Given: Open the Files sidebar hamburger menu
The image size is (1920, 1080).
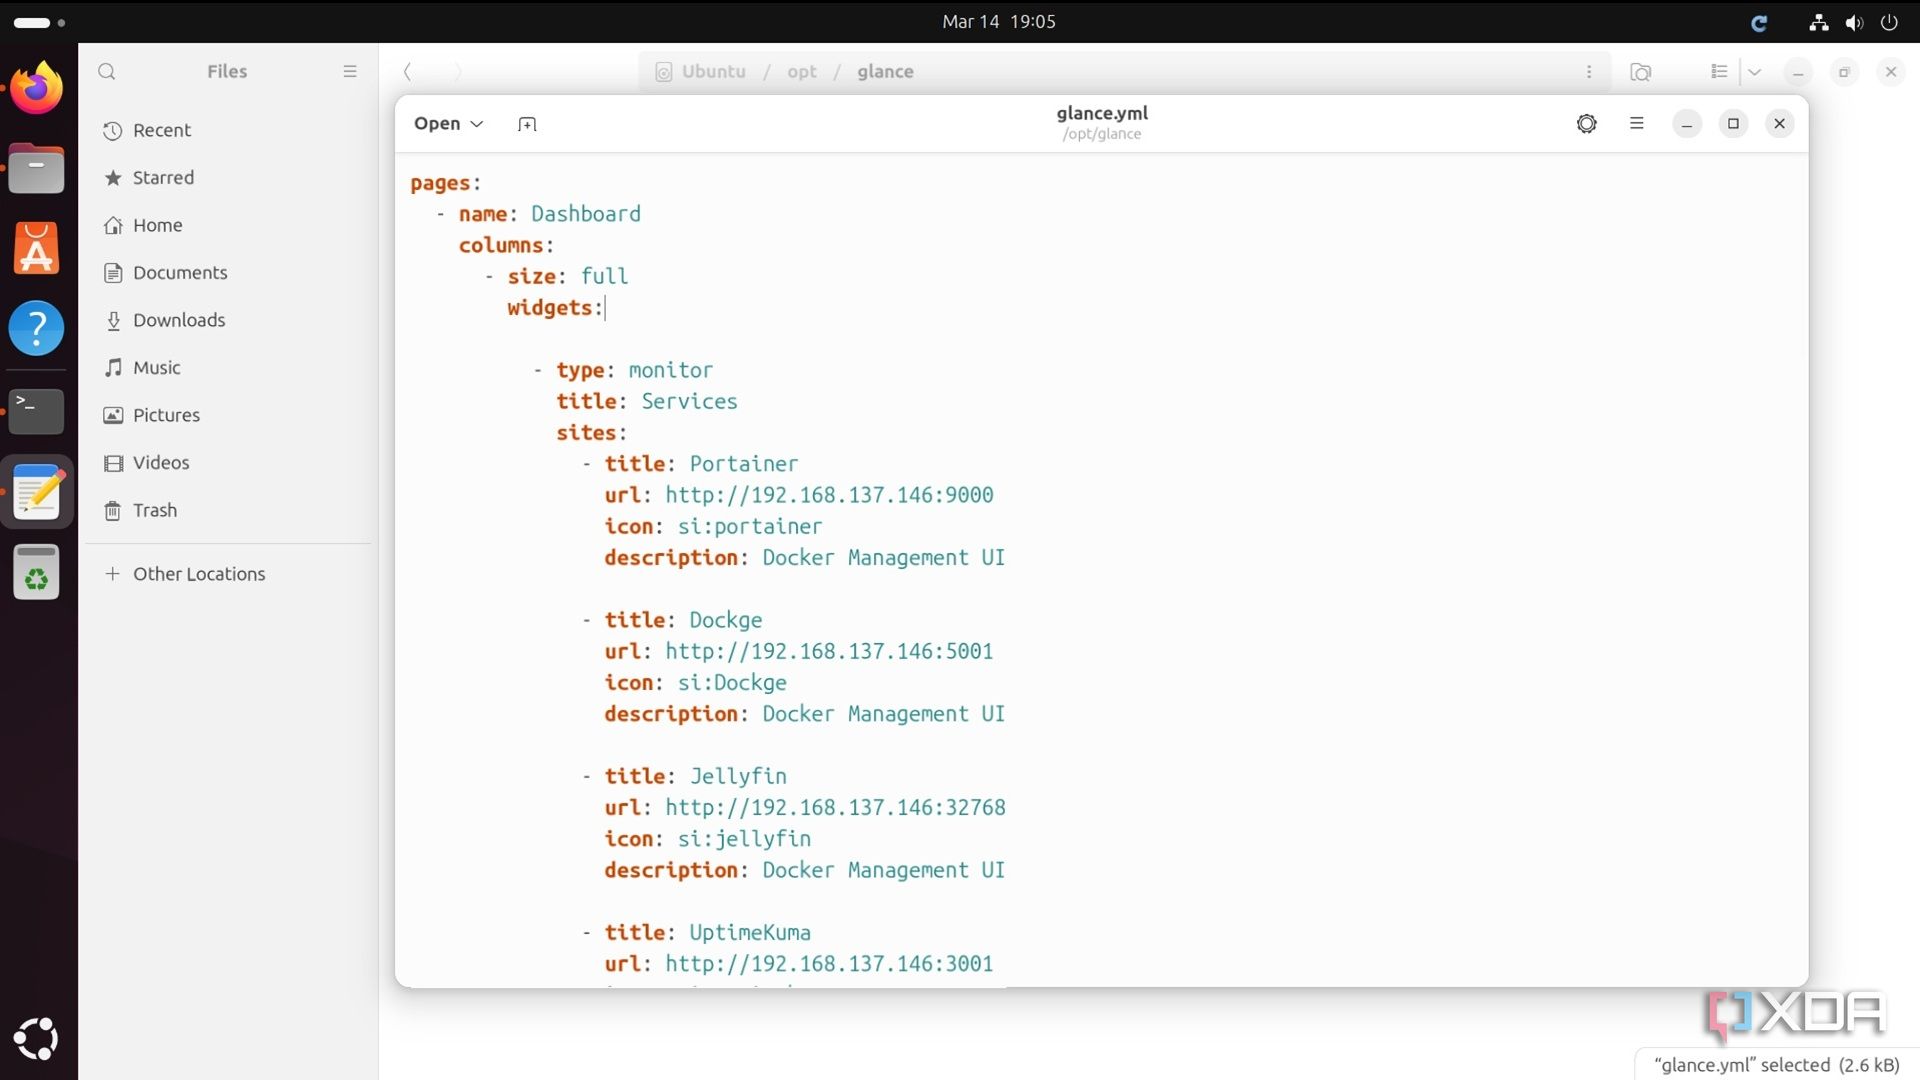Looking at the screenshot, I should 350,71.
